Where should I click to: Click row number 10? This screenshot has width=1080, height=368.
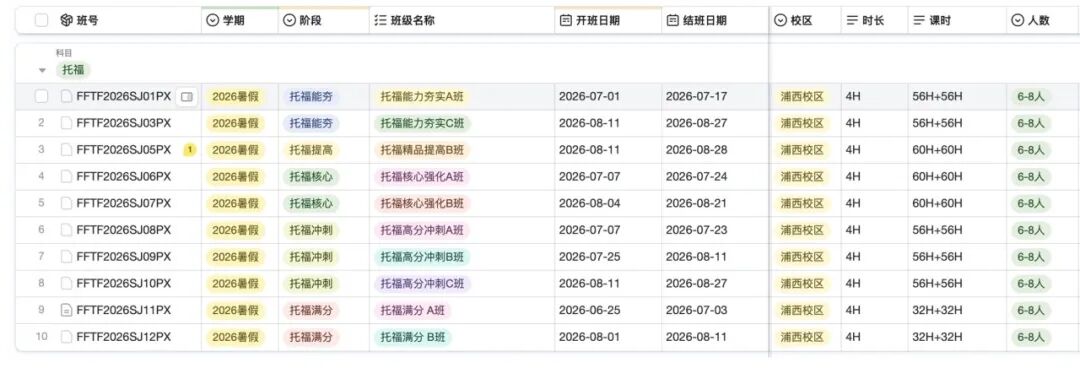coord(41,337)
